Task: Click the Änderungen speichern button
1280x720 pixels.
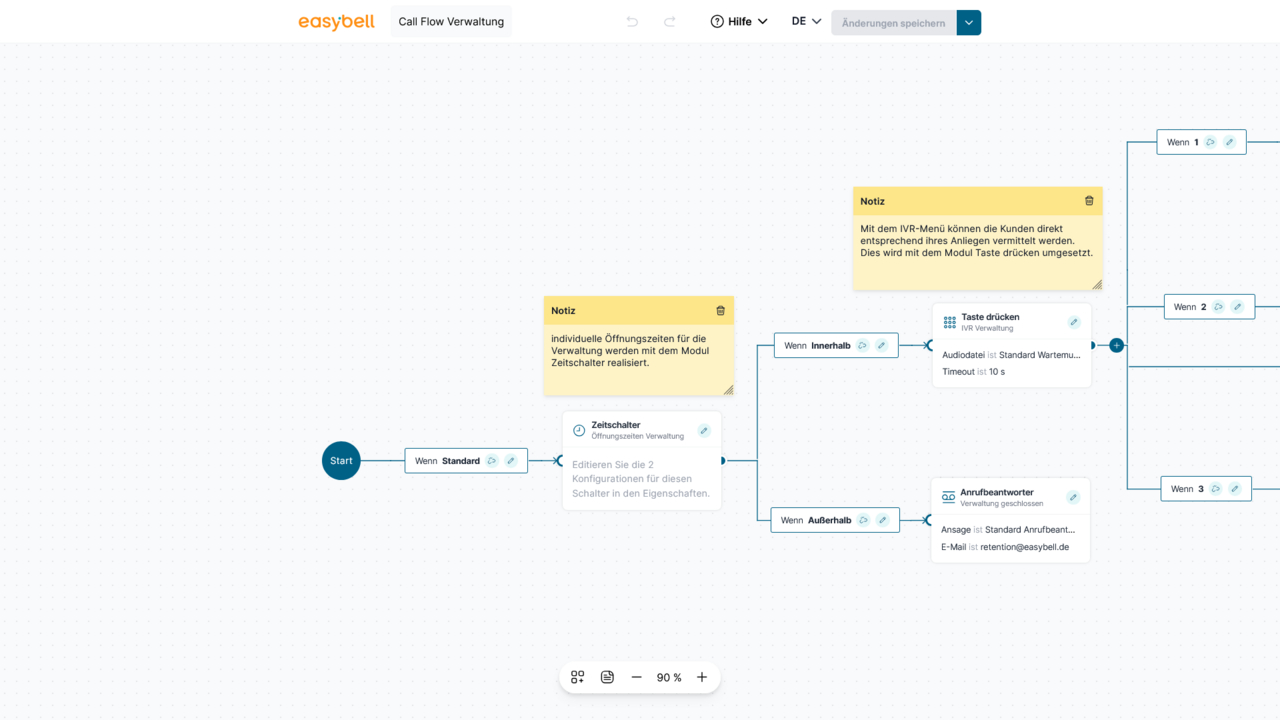Action: pos(893,23)
